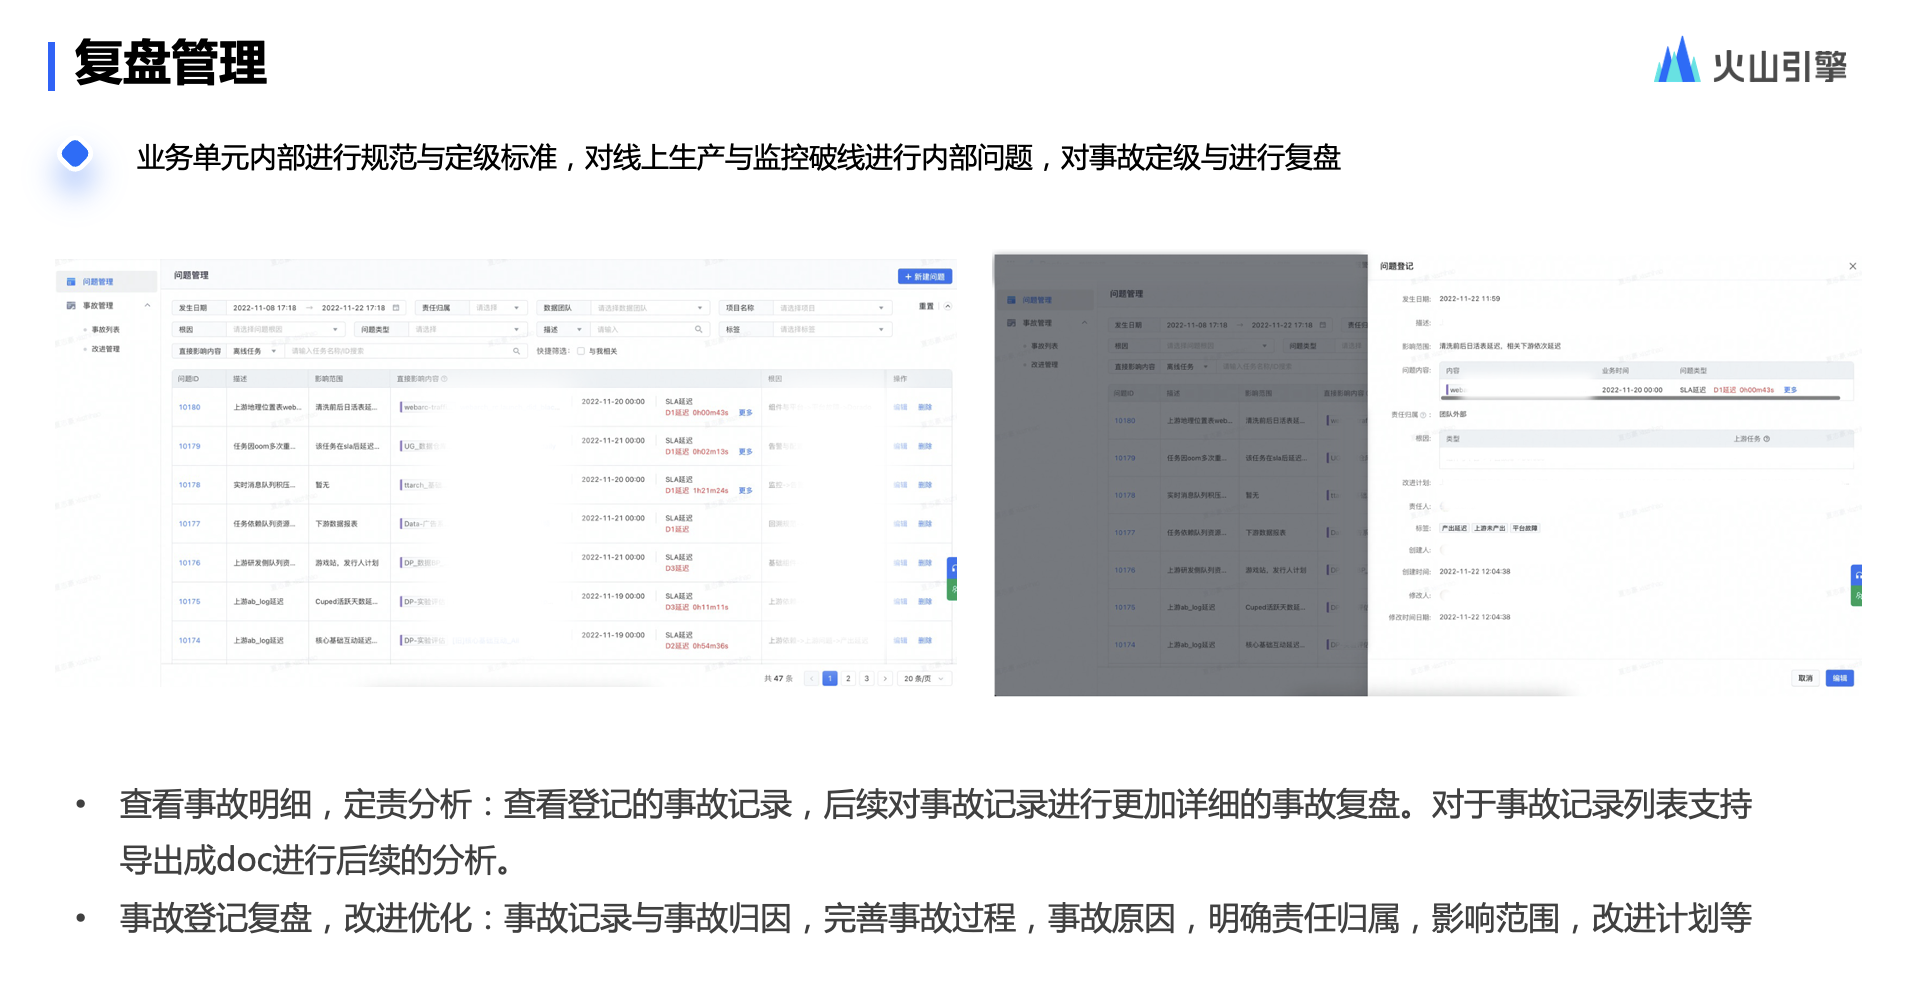Close the 问题登记 drawer with X
This screenshot has width=1908, height=992.
[x=1853, y=266]
